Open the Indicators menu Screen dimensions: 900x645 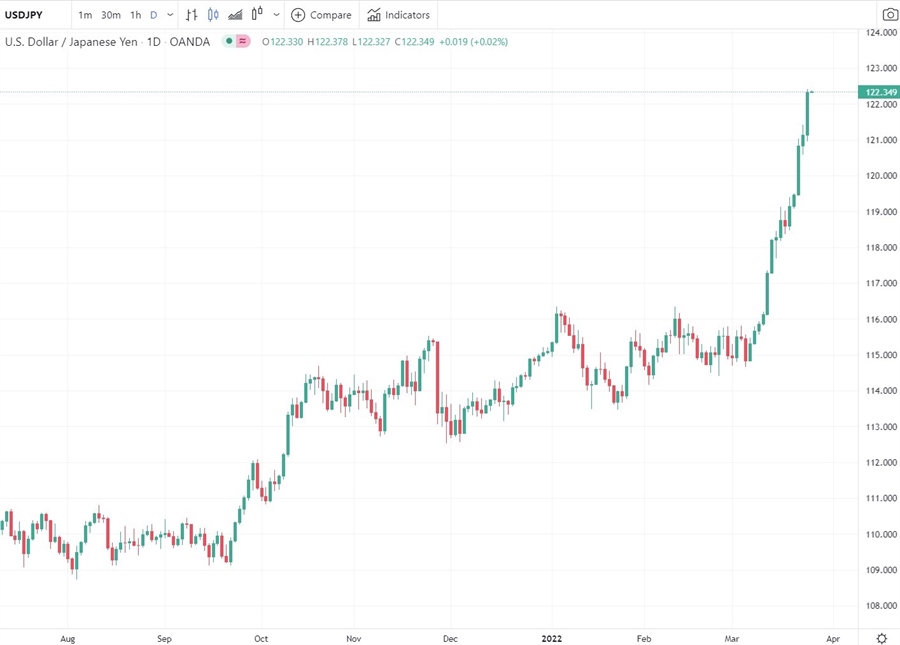(398, 15)
